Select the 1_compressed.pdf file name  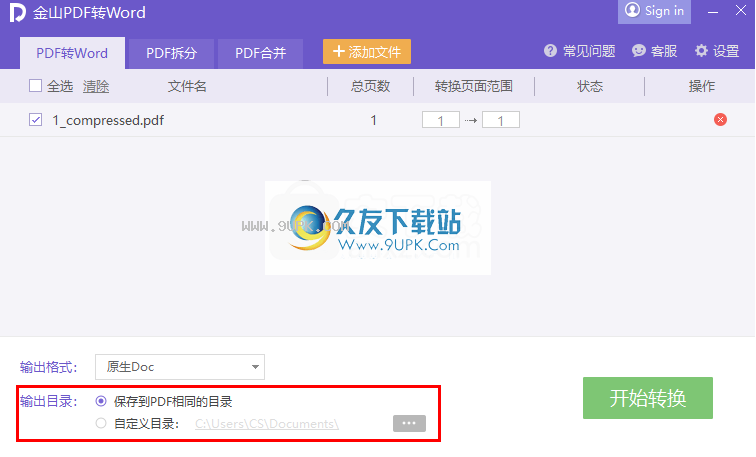coord(108,120)
